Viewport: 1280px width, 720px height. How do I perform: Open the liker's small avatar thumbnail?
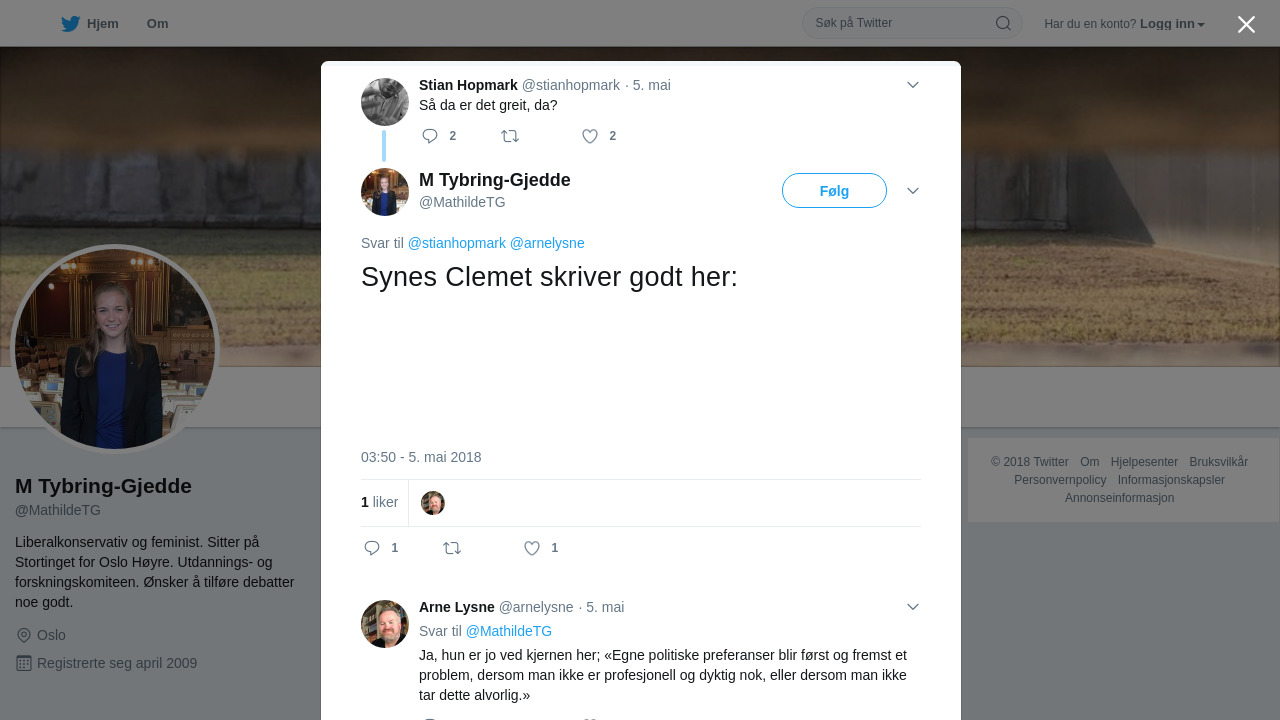click(x=433, y=503)
